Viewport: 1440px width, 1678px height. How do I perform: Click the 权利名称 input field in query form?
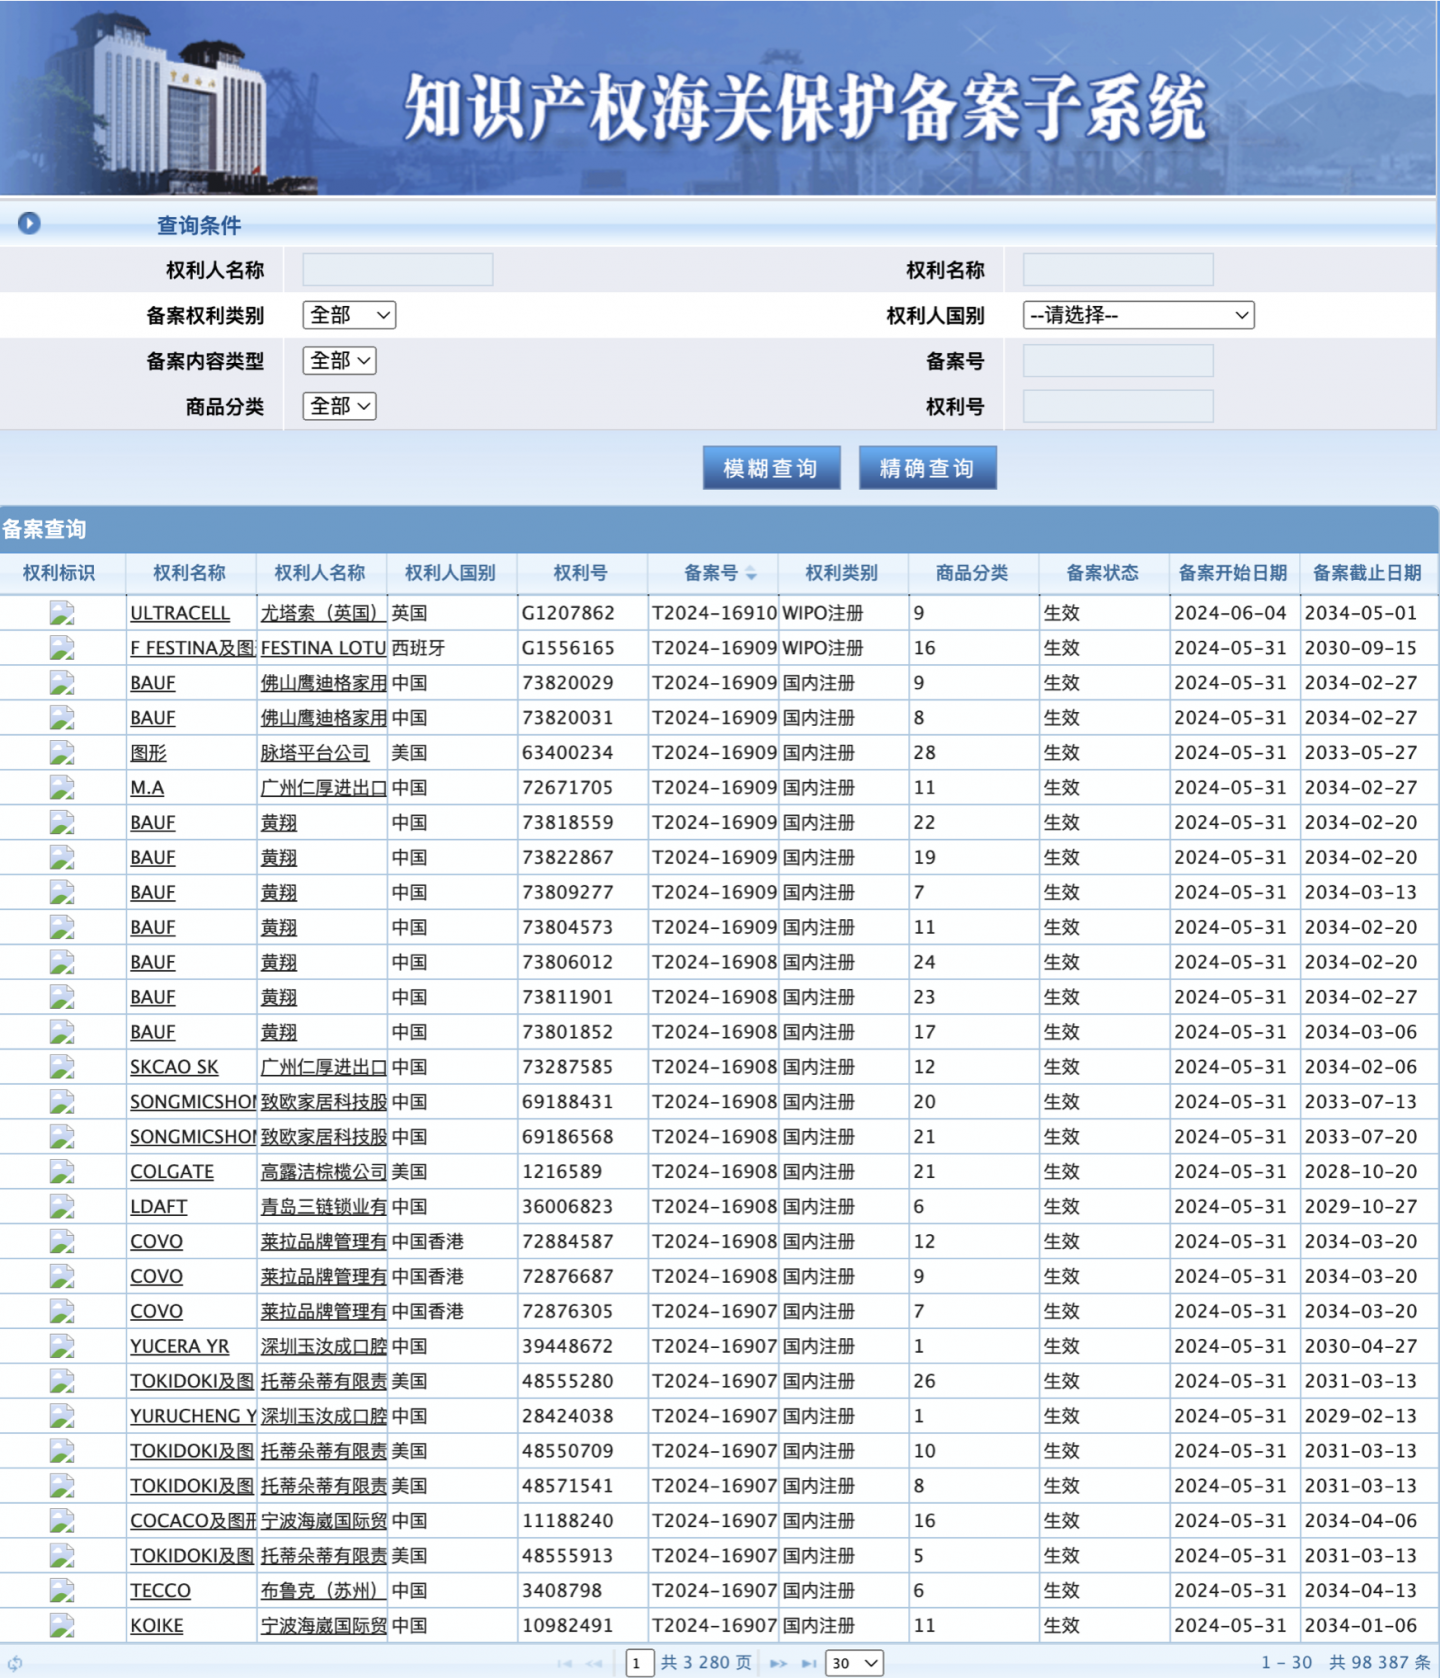1118,270
